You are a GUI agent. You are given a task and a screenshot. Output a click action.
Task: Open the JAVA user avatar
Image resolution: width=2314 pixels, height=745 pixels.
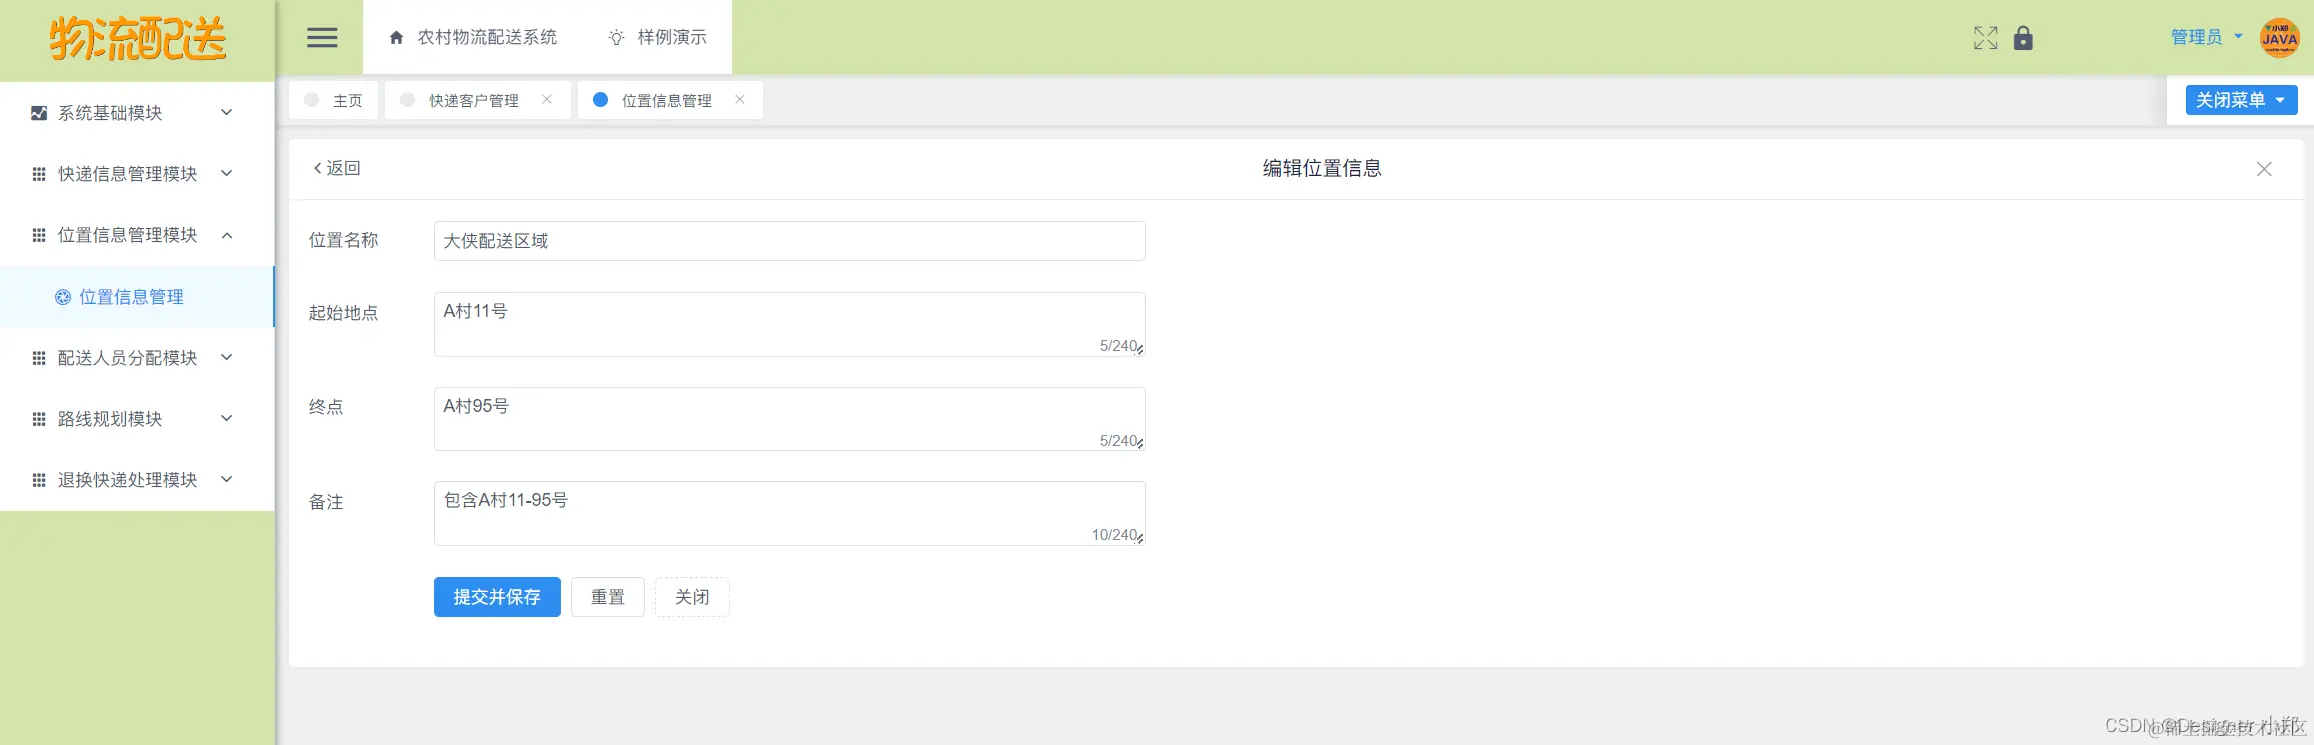coord(2279,38)
